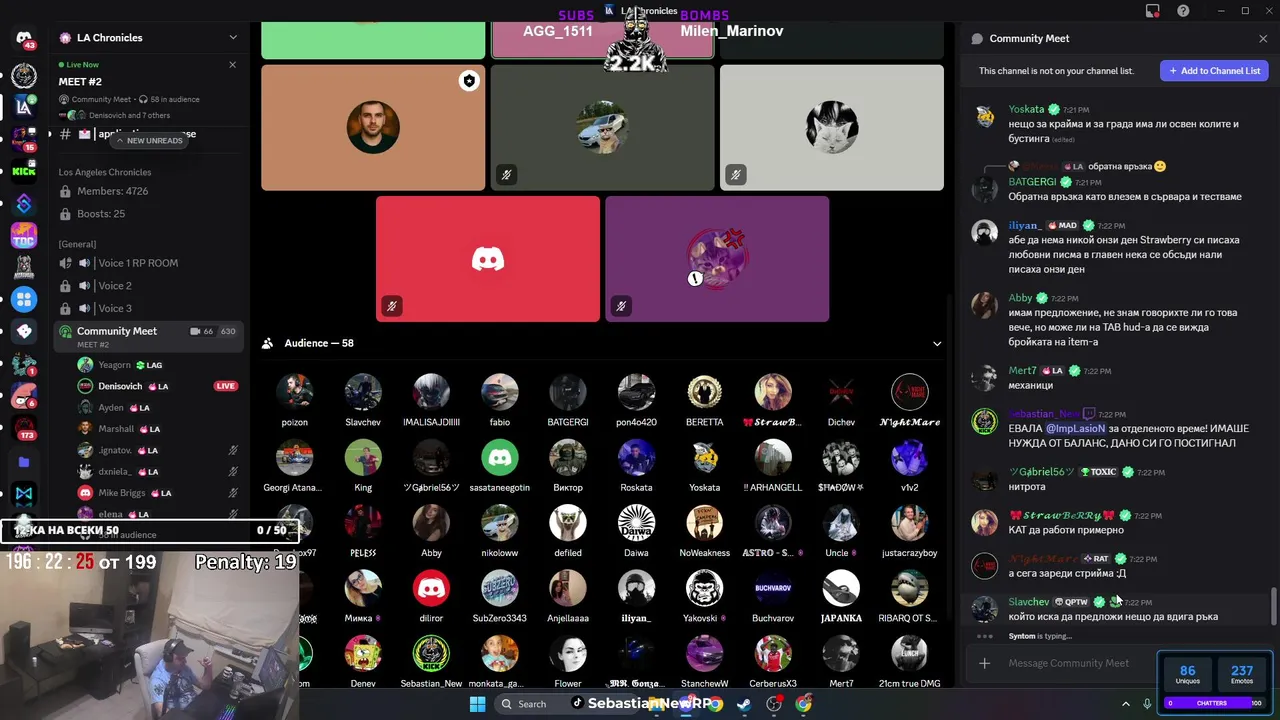Select Yeagorn in speakers list
This screenshot has width=1280, height=720.
coord(158,365)
